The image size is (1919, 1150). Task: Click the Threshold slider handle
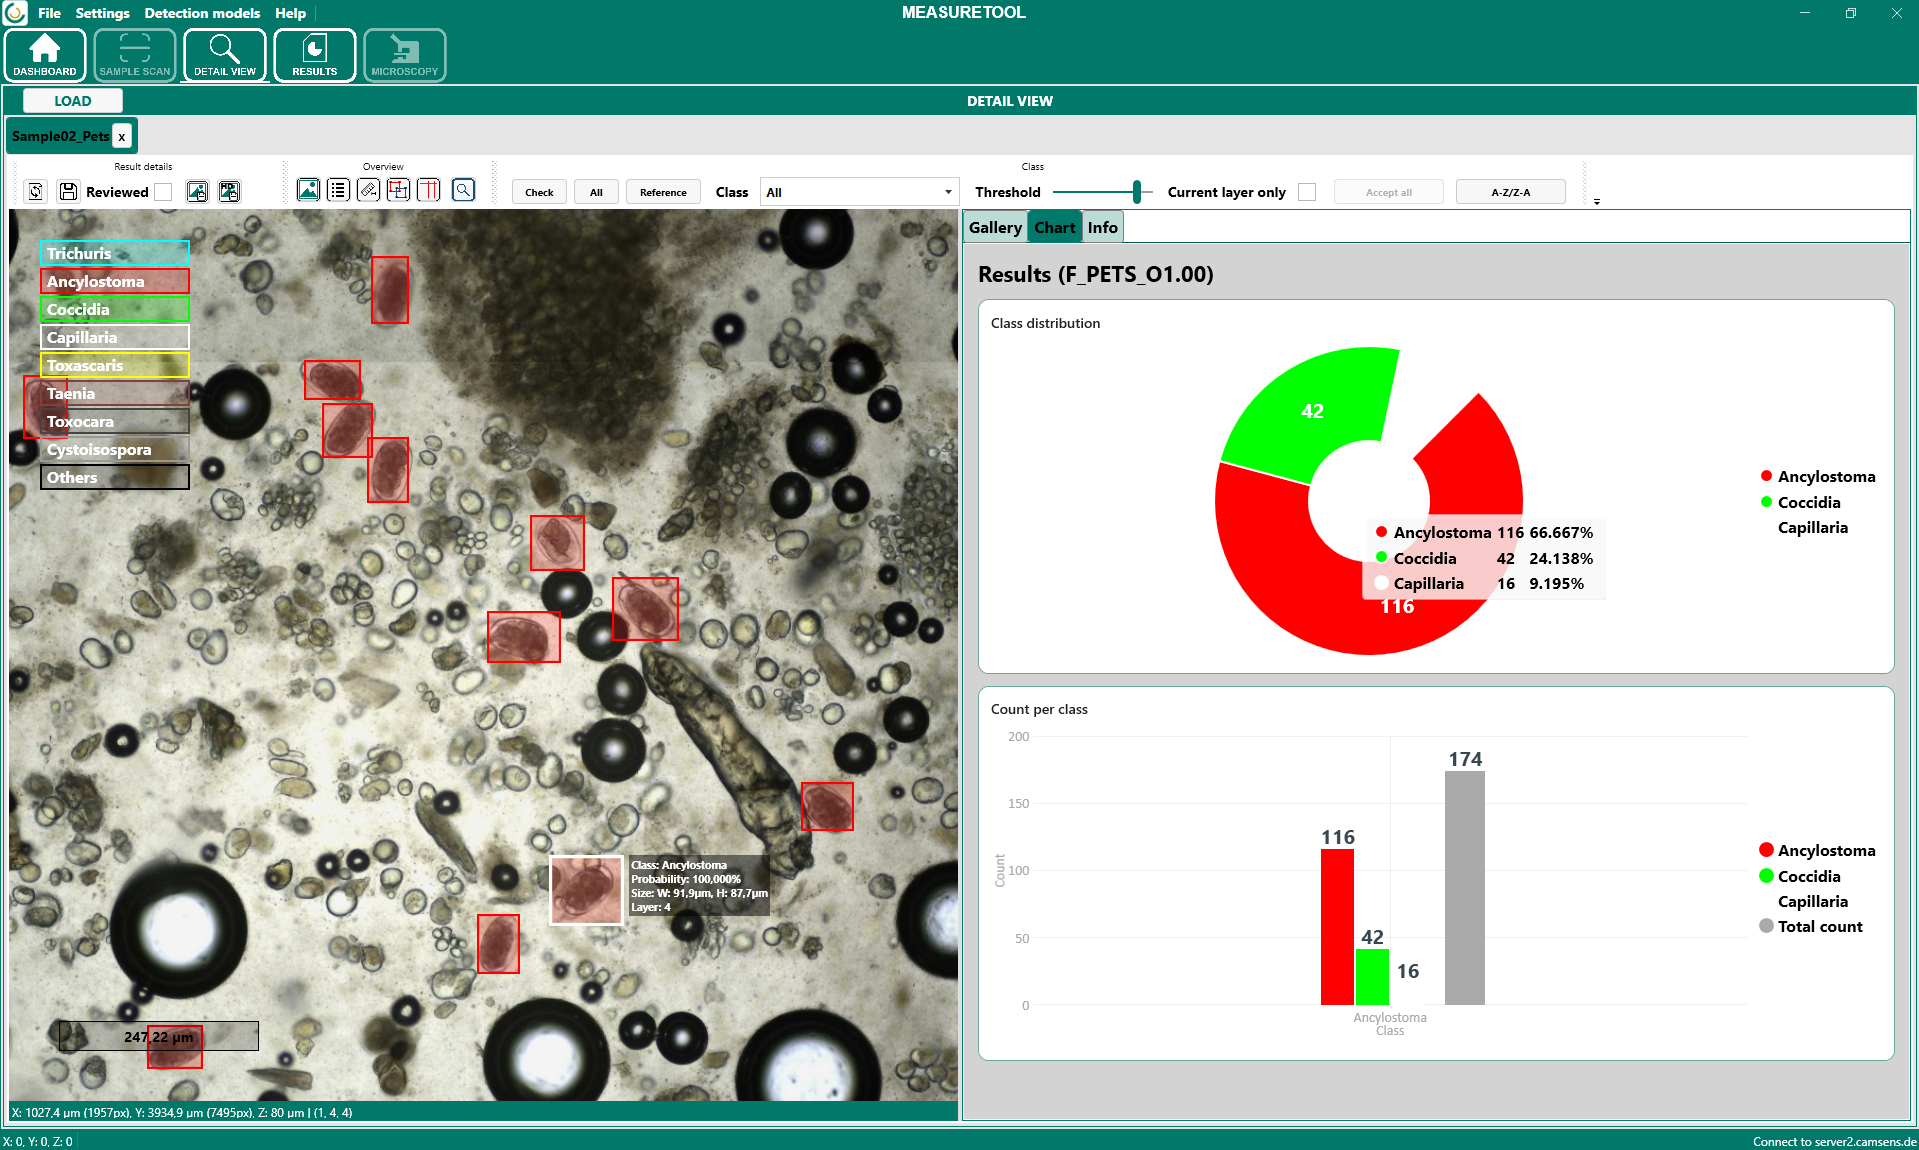click(x=1137, y=192)
